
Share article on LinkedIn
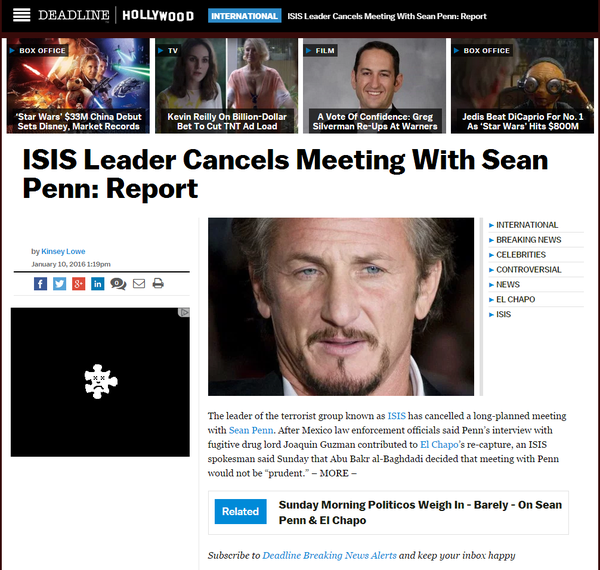click(x=98, y=284)
